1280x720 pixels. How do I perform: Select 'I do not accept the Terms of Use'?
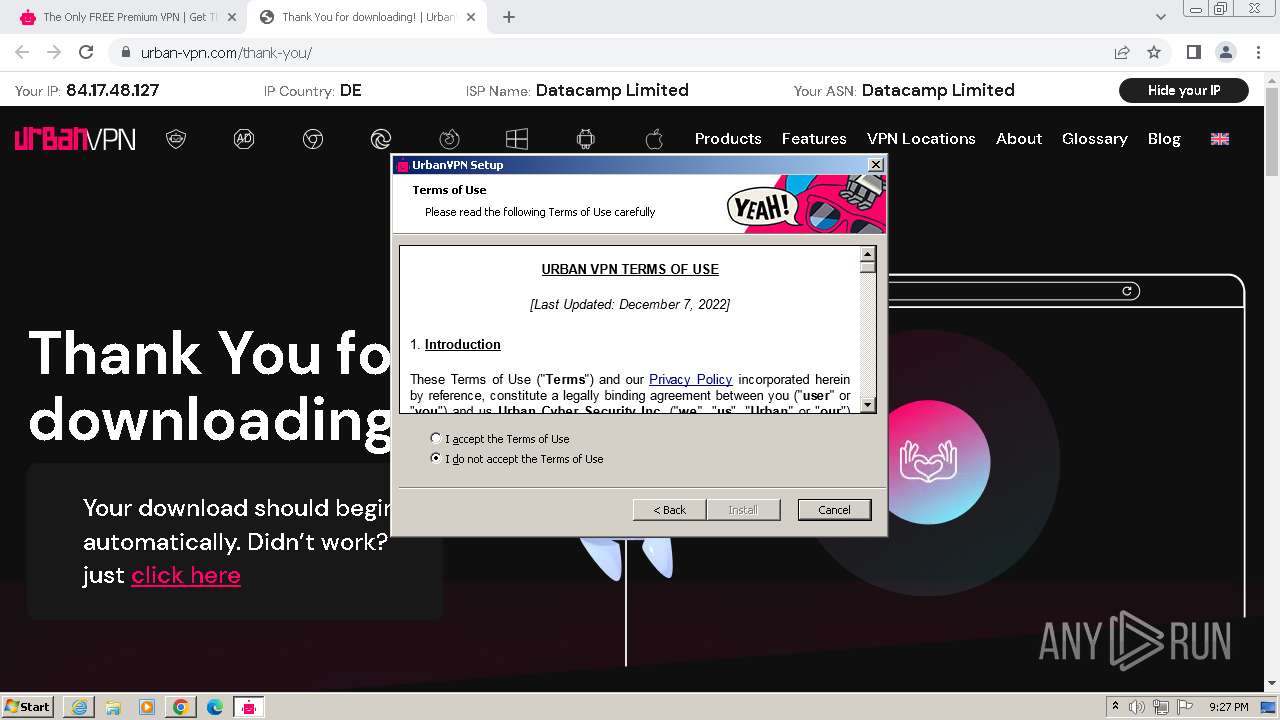click(517, 459)
